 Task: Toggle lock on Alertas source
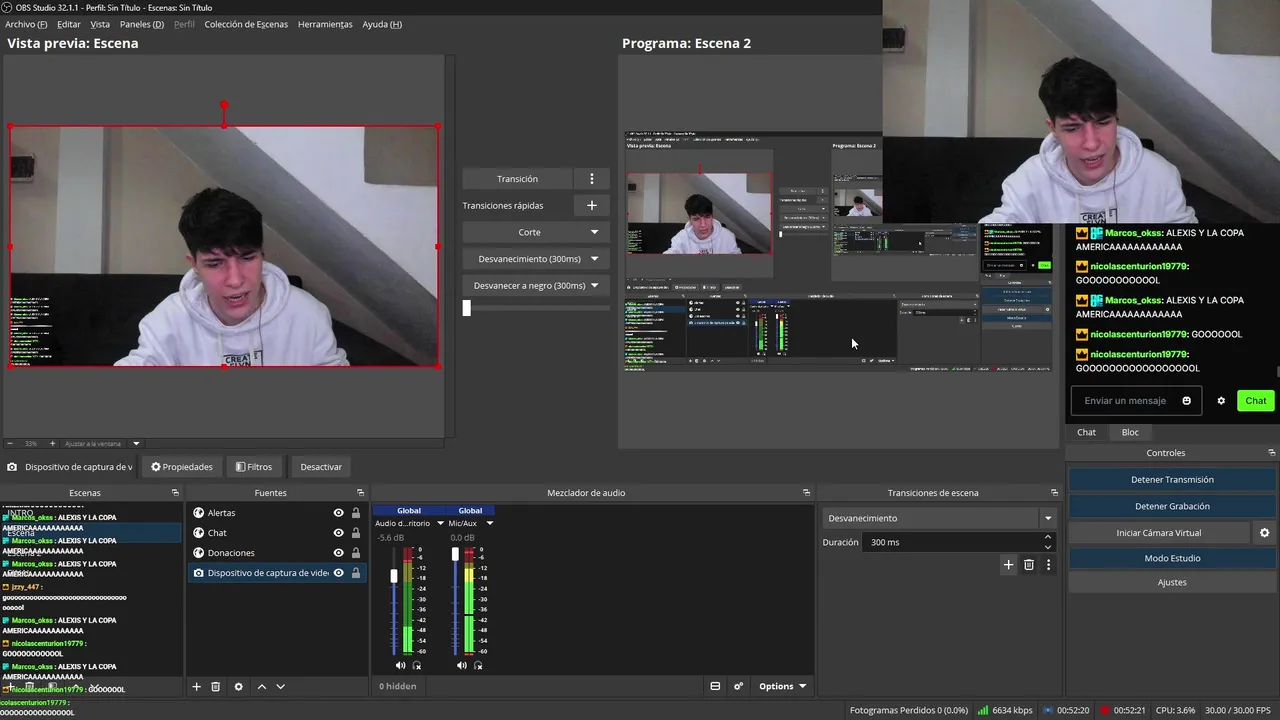coord(355,513)
